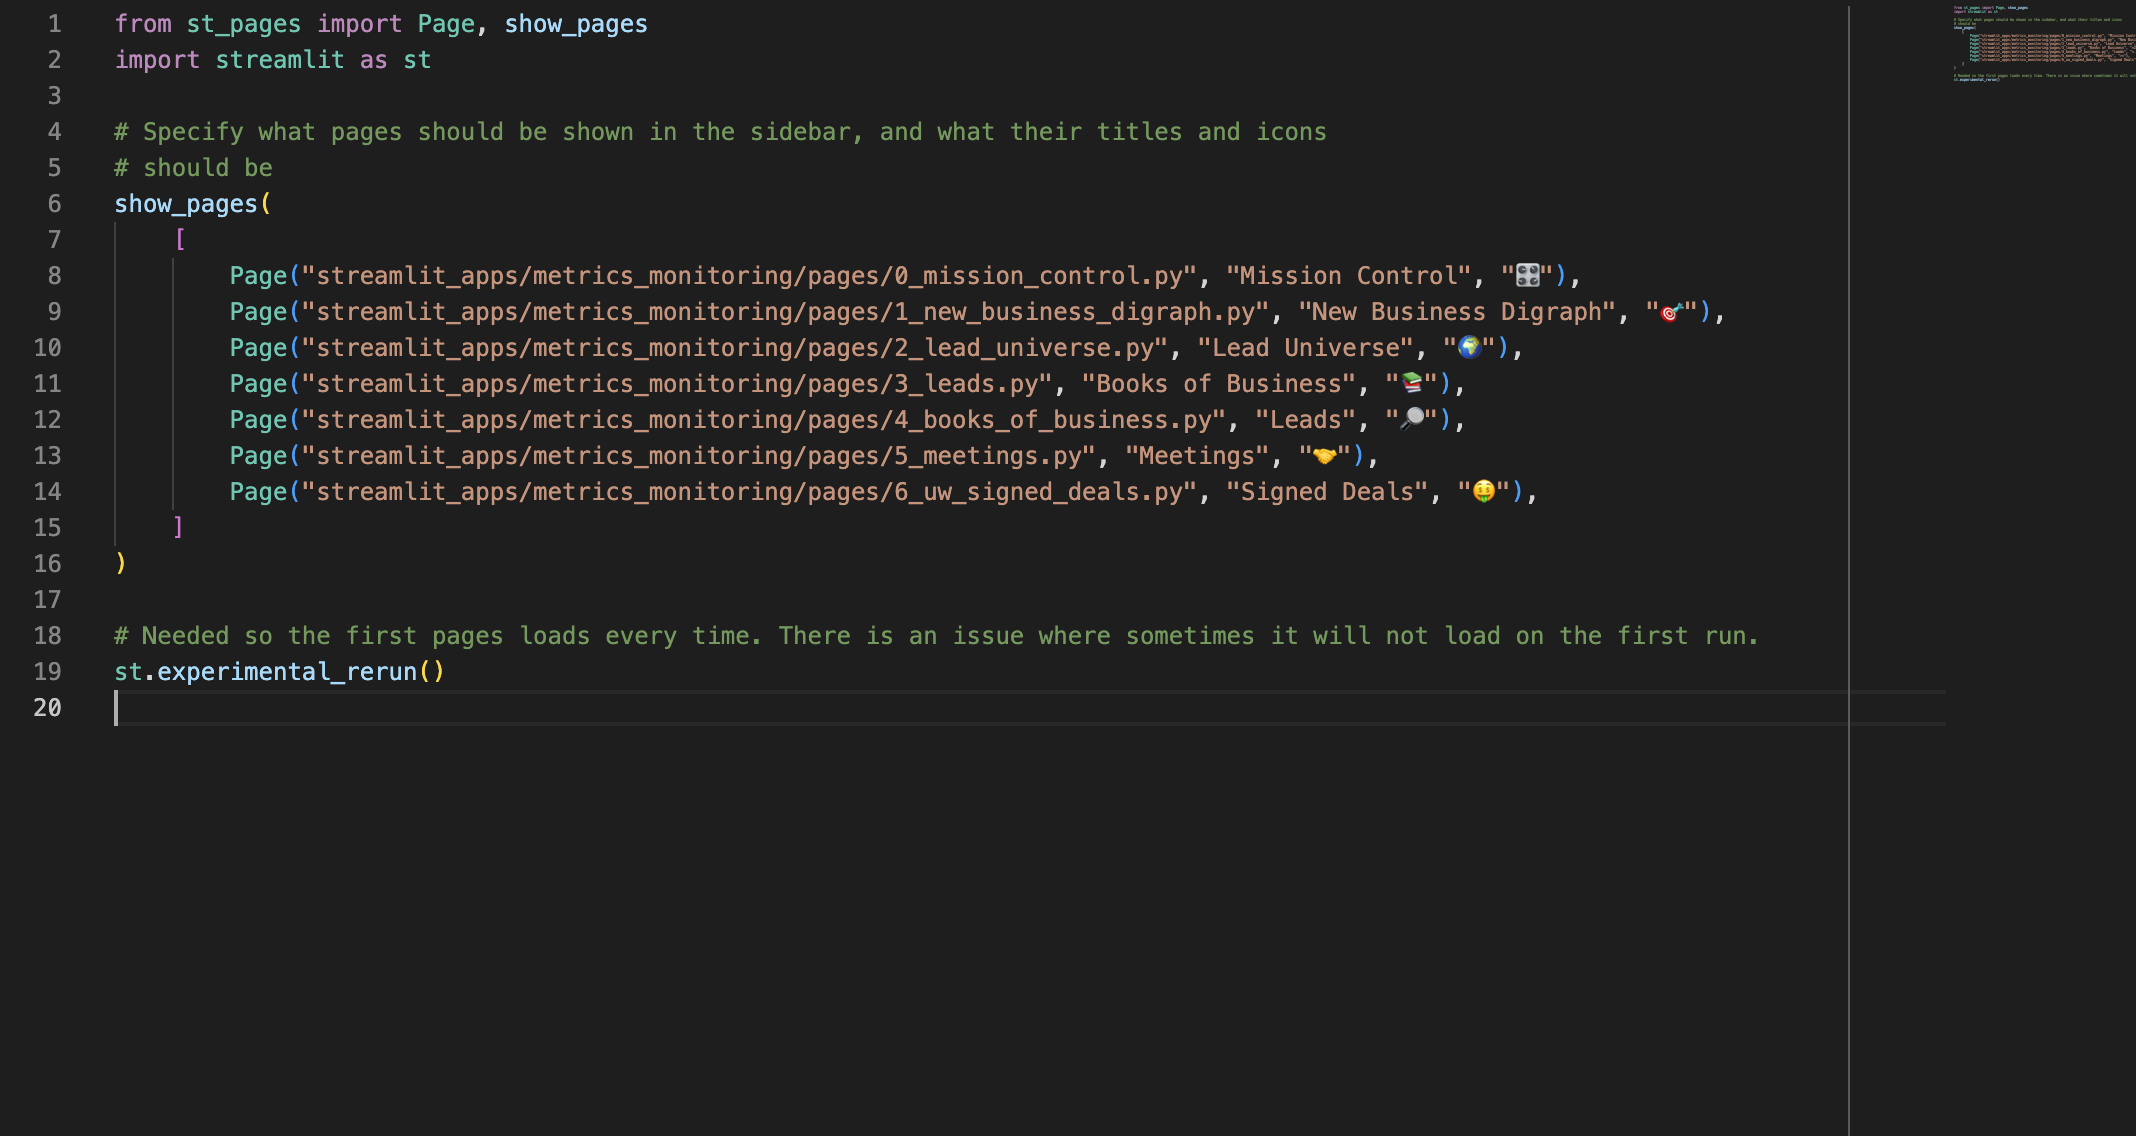This screenshot has height=1136, width=2136.
Task: Click the handshake emoji on line 13
Action: click(x=1325, y=456)
